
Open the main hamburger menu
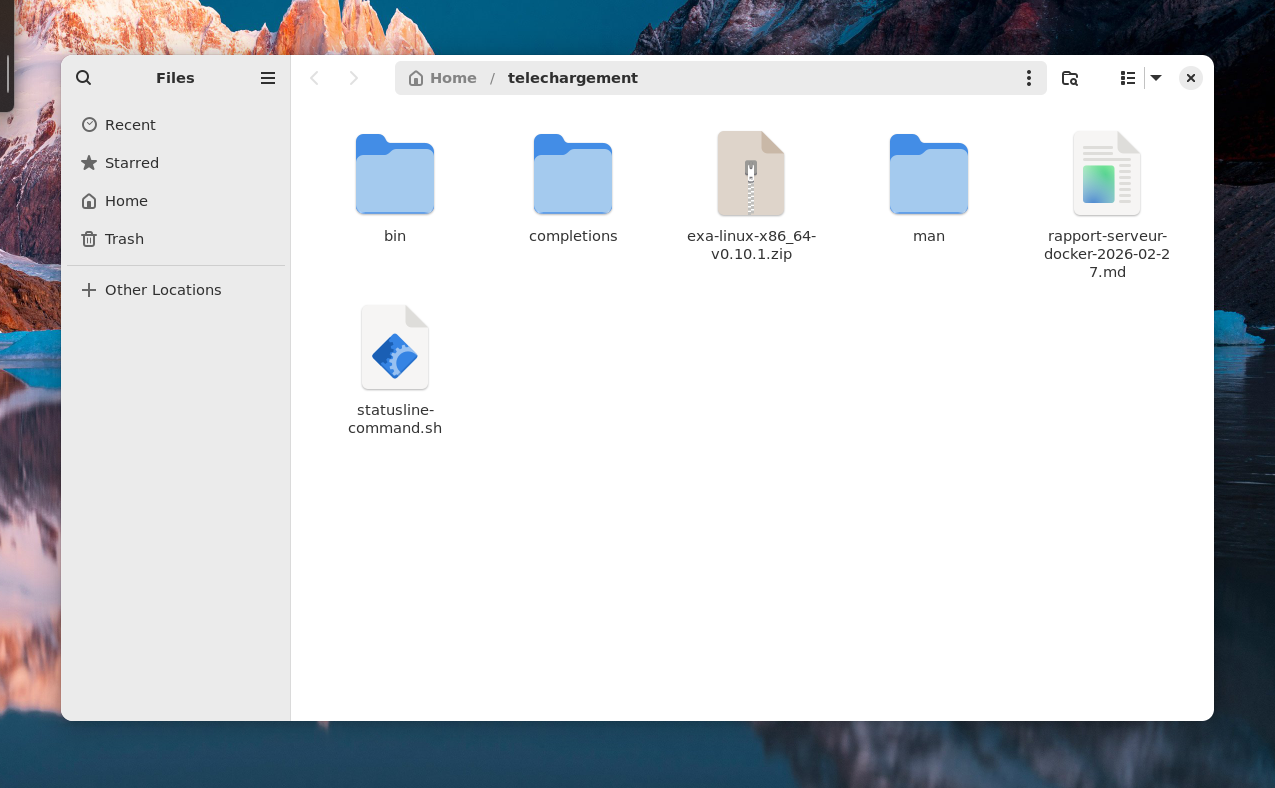coord(268,78)
